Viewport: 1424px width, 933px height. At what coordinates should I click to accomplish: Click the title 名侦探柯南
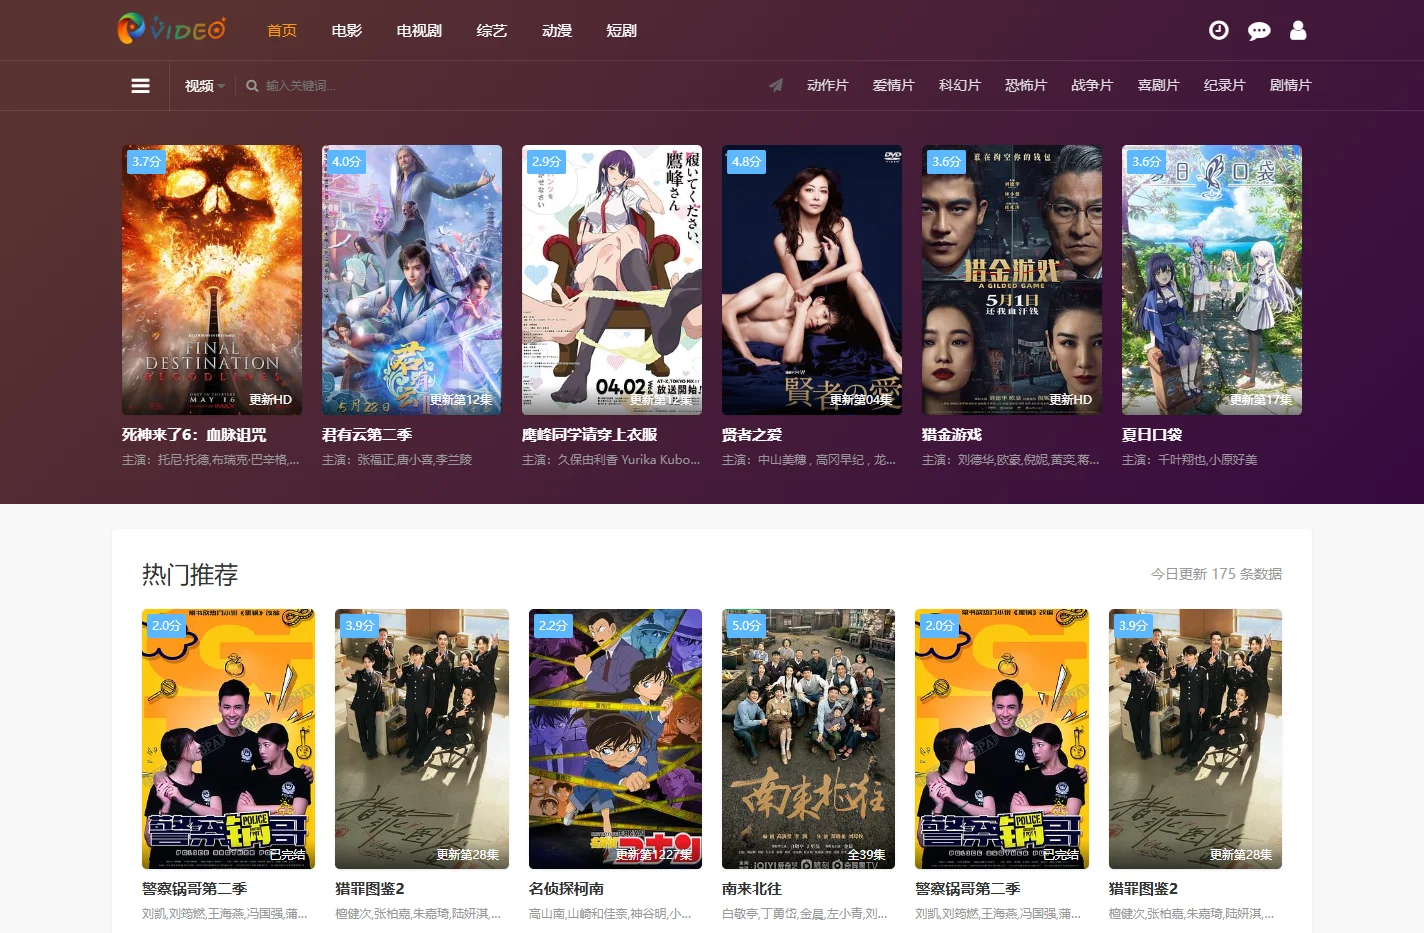[x=566, y=889]
